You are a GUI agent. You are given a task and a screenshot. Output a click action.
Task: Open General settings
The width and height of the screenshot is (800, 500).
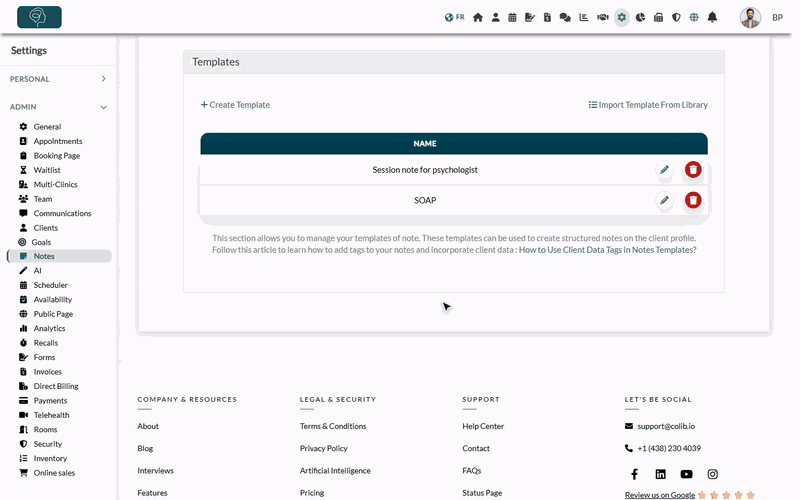pyautogui.click(x=47, y=127)
